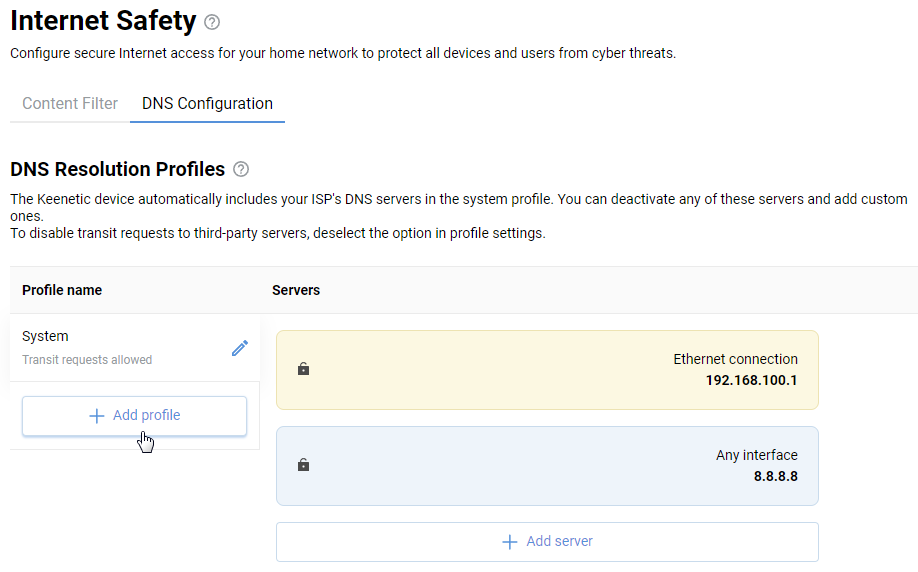Open help for DNS Resolution Profiles
Screen dimensions: 918x572
(241, 170)
